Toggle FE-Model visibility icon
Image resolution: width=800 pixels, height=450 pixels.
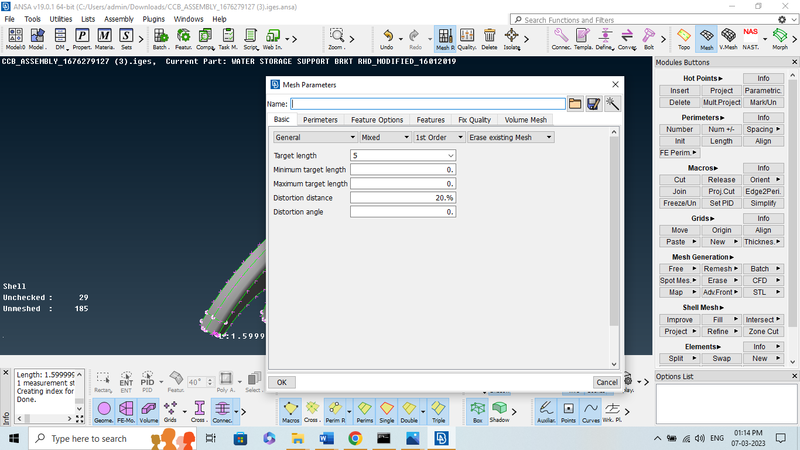(x=126, y=411)
